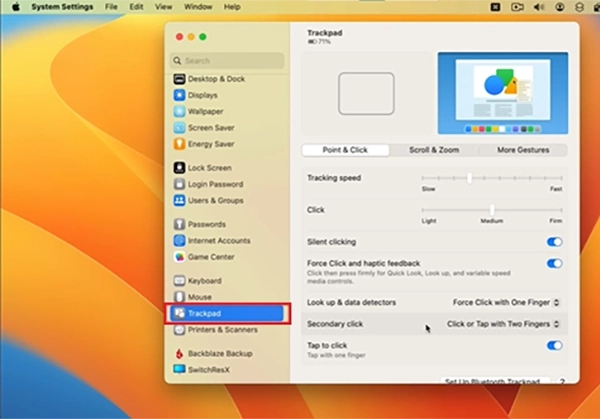Open the Edit menu
This screenshot has width=600, height=419.
point(136,7)
